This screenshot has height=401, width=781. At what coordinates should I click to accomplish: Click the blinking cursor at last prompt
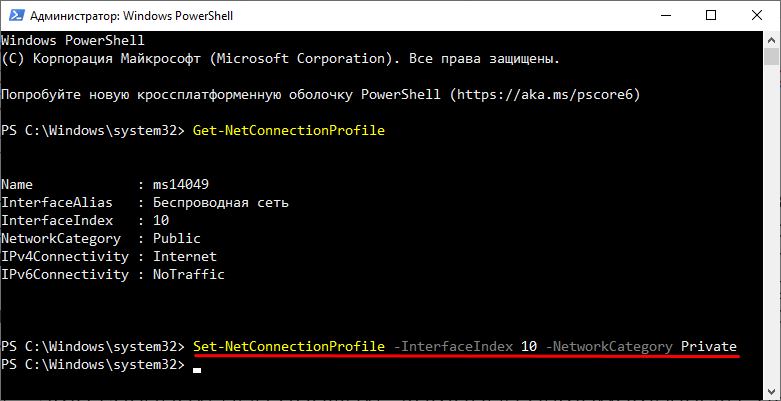197,371
